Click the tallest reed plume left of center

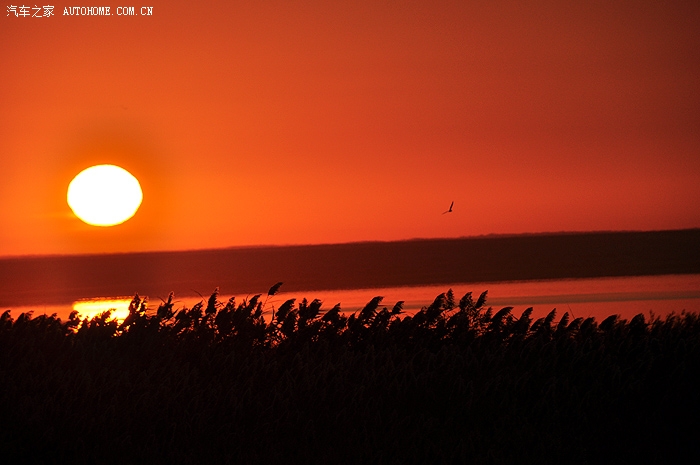pyautogui.click(x=273, y=290)
